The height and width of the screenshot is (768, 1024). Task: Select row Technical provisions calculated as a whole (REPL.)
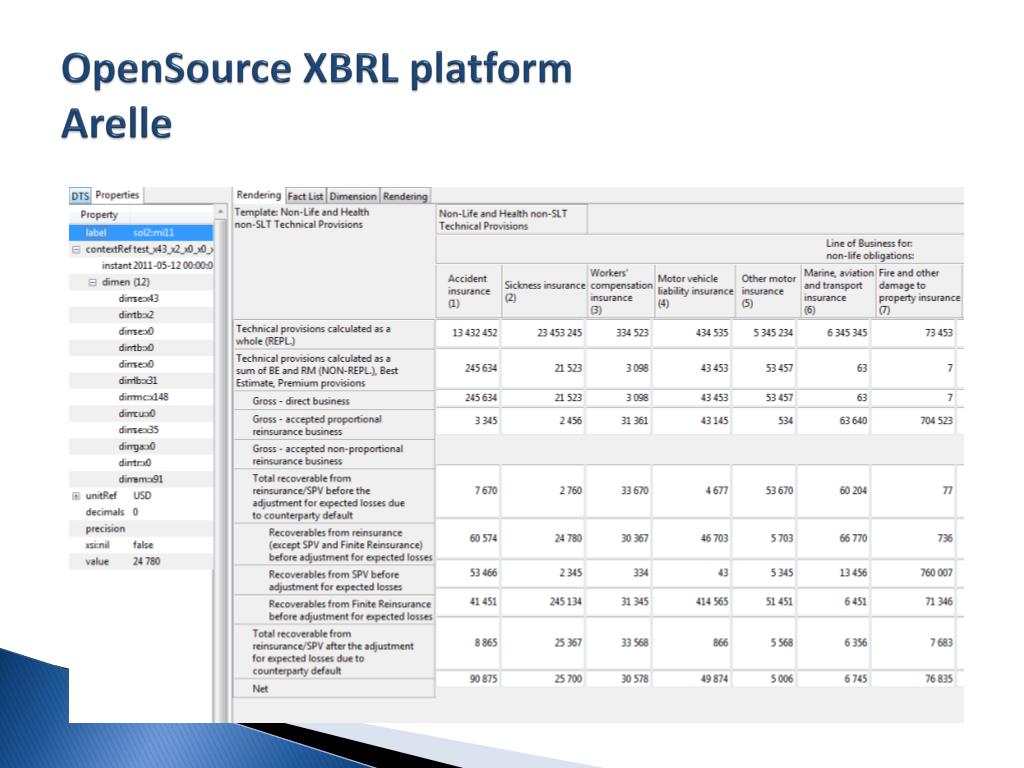tap(334, 335)
